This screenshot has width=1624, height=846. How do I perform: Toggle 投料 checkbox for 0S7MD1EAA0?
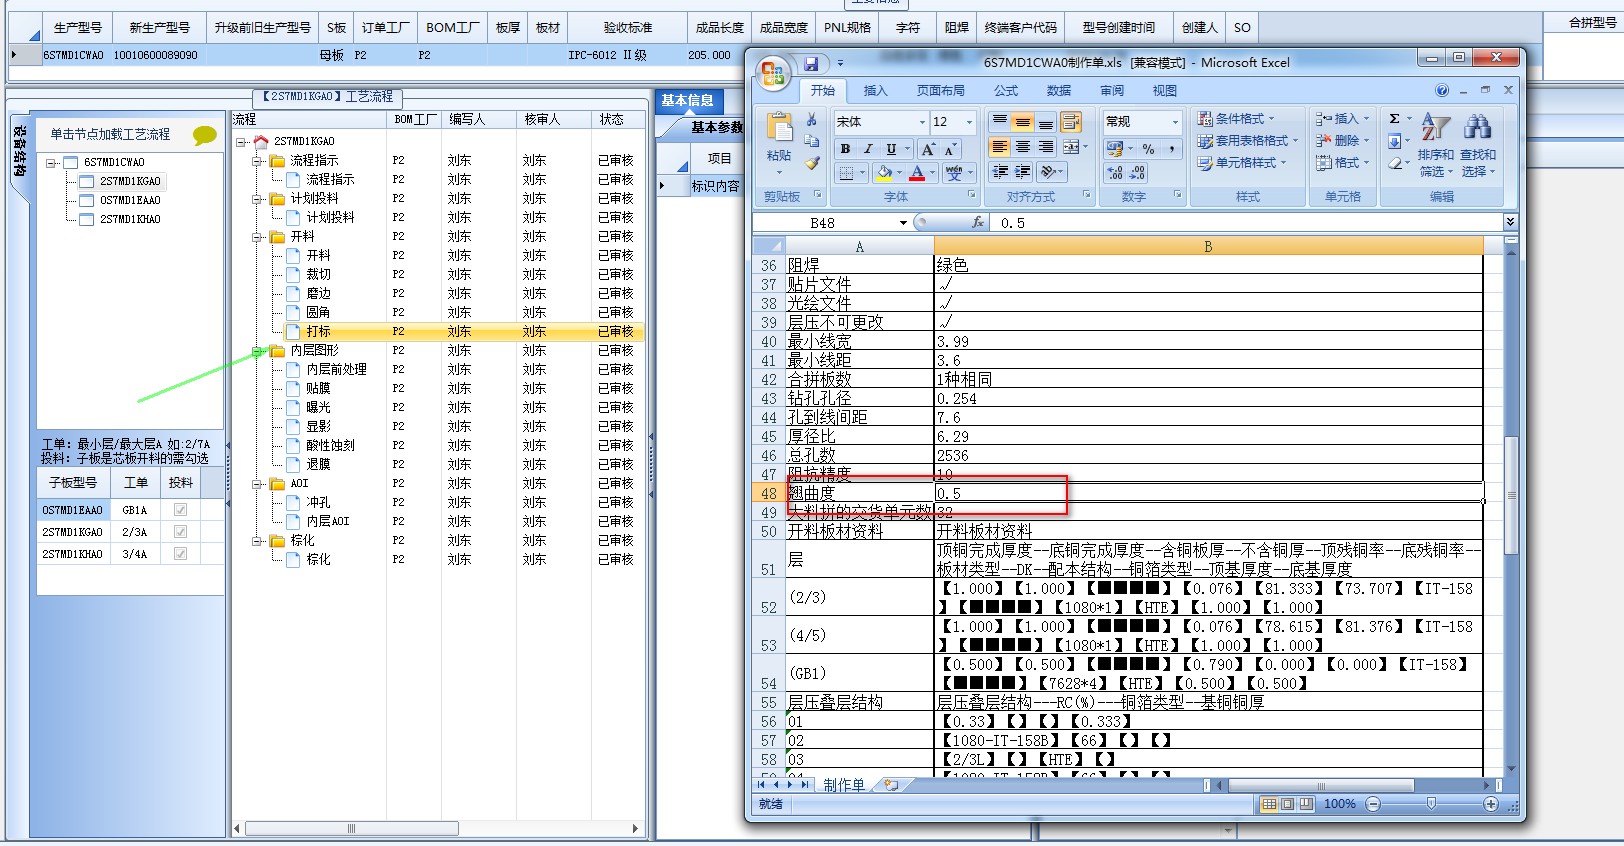pos(180,510)
